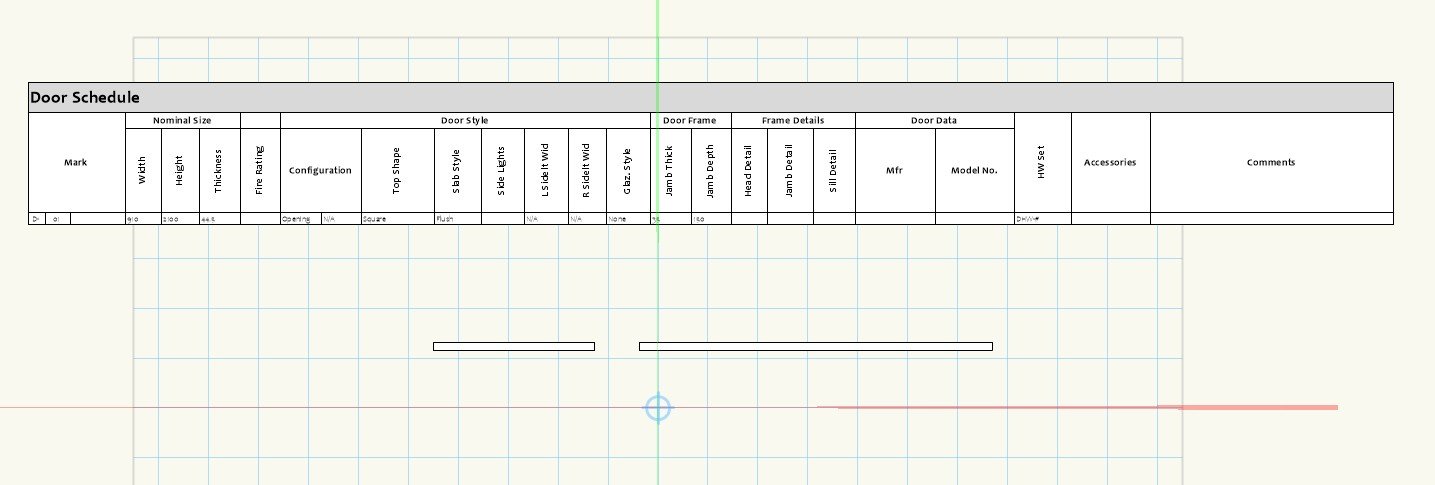Screen dimensions: 1435x485
Task: Select the Comments column header
Action: pos(1271,162)
